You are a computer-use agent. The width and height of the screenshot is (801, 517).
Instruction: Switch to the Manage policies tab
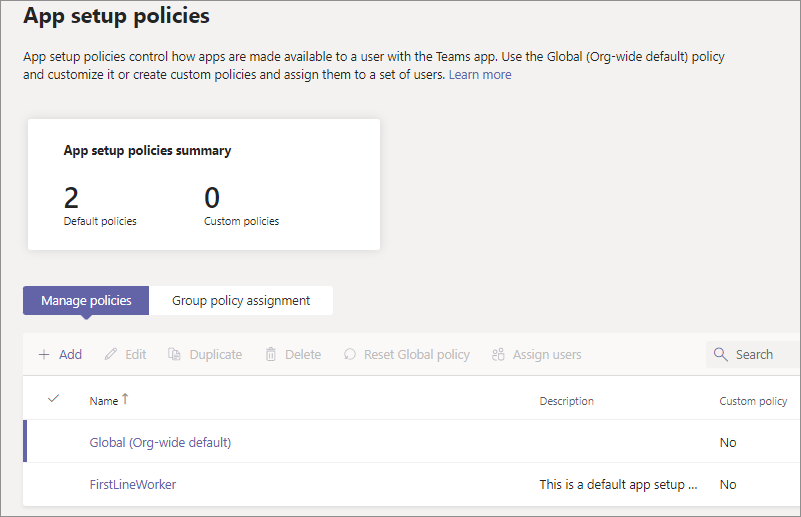(86, 301)
